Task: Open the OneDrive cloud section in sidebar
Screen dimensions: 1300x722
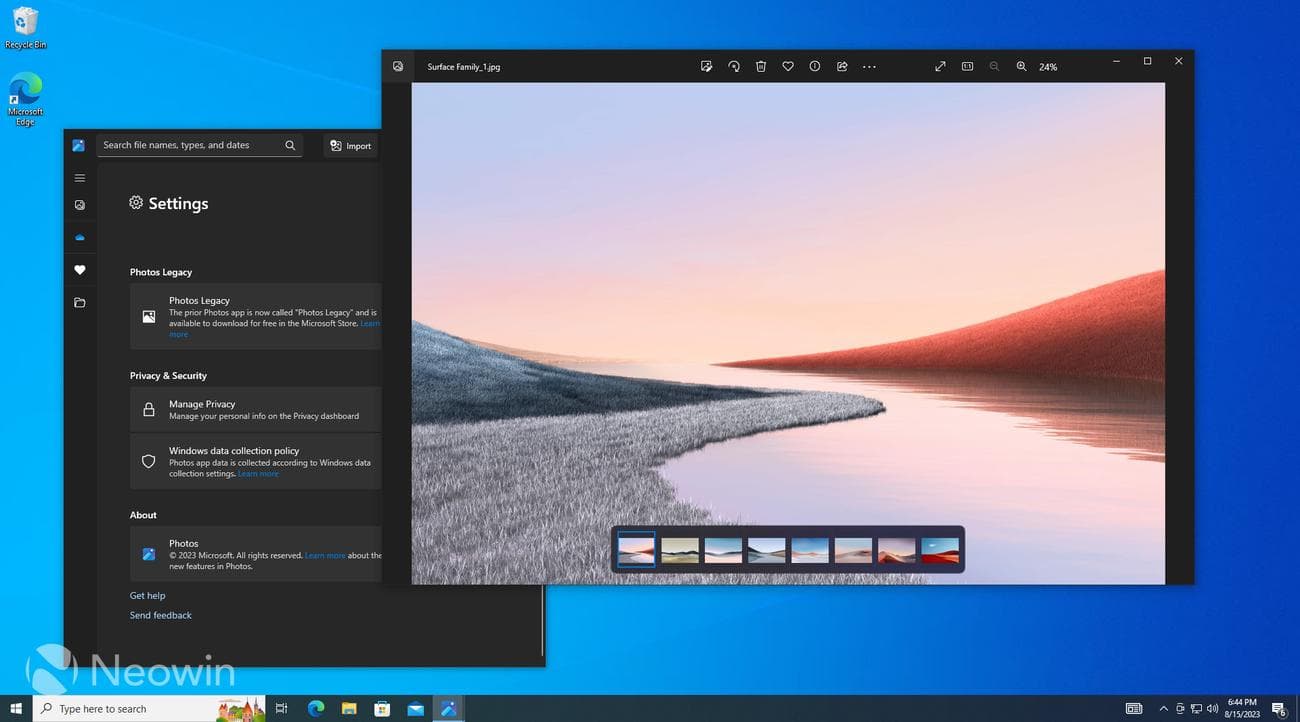Action: coord(79,237)
